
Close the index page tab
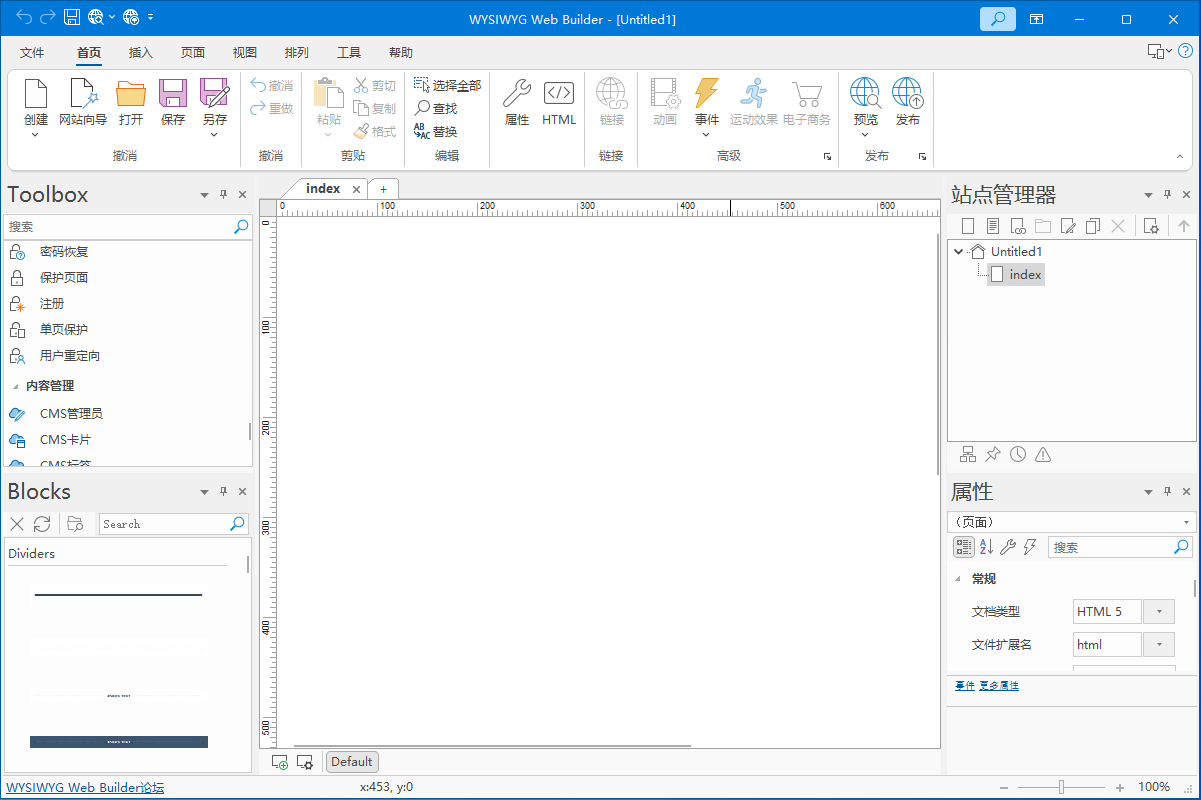click(x=356, y=189)
